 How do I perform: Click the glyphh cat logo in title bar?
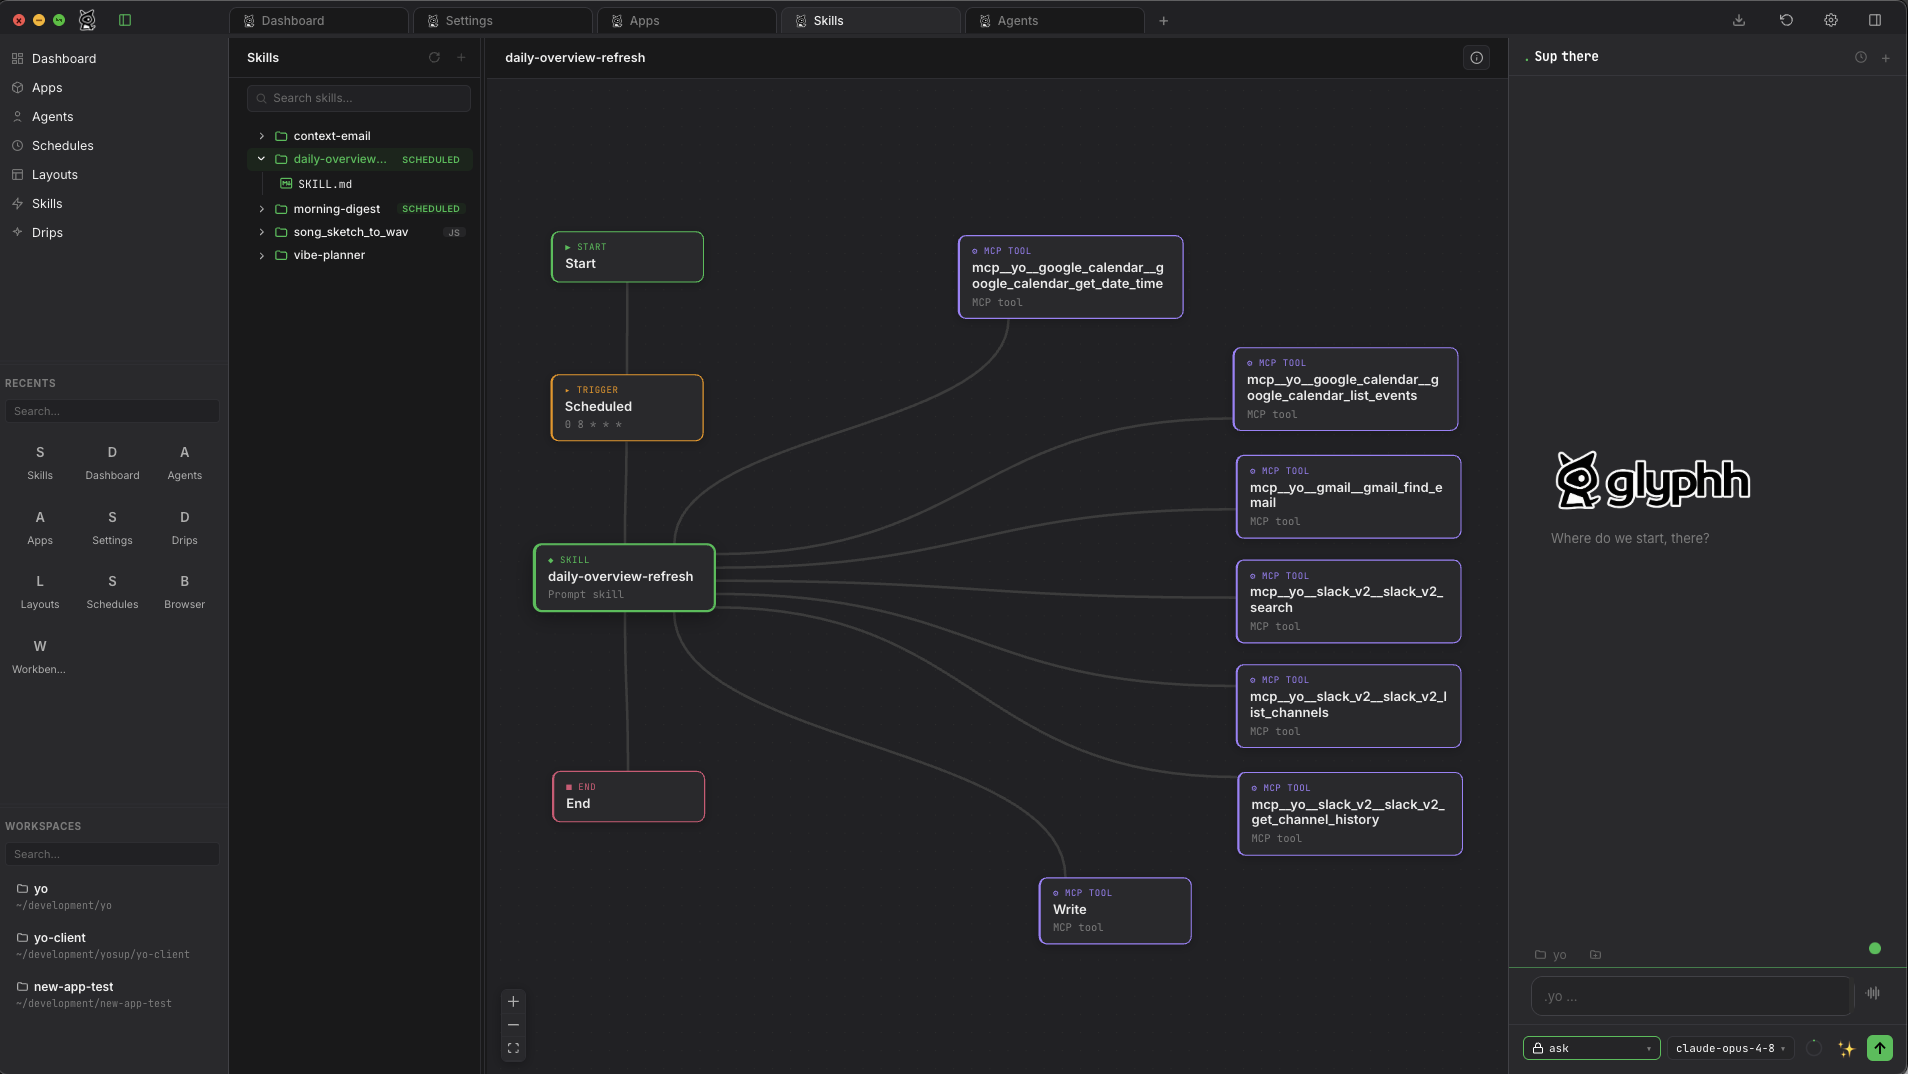pyautogui.click(x=87, y=20)
